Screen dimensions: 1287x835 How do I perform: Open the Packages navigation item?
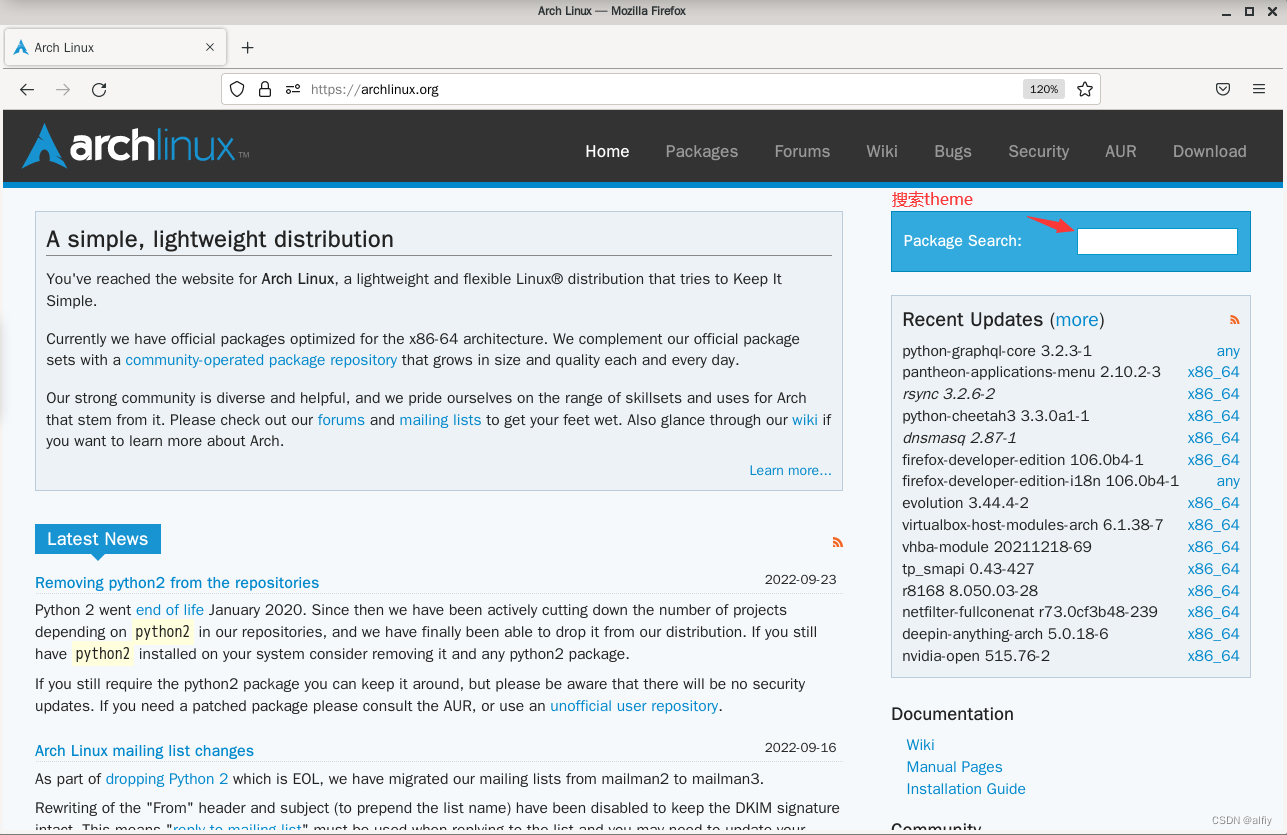coord(702,151)
